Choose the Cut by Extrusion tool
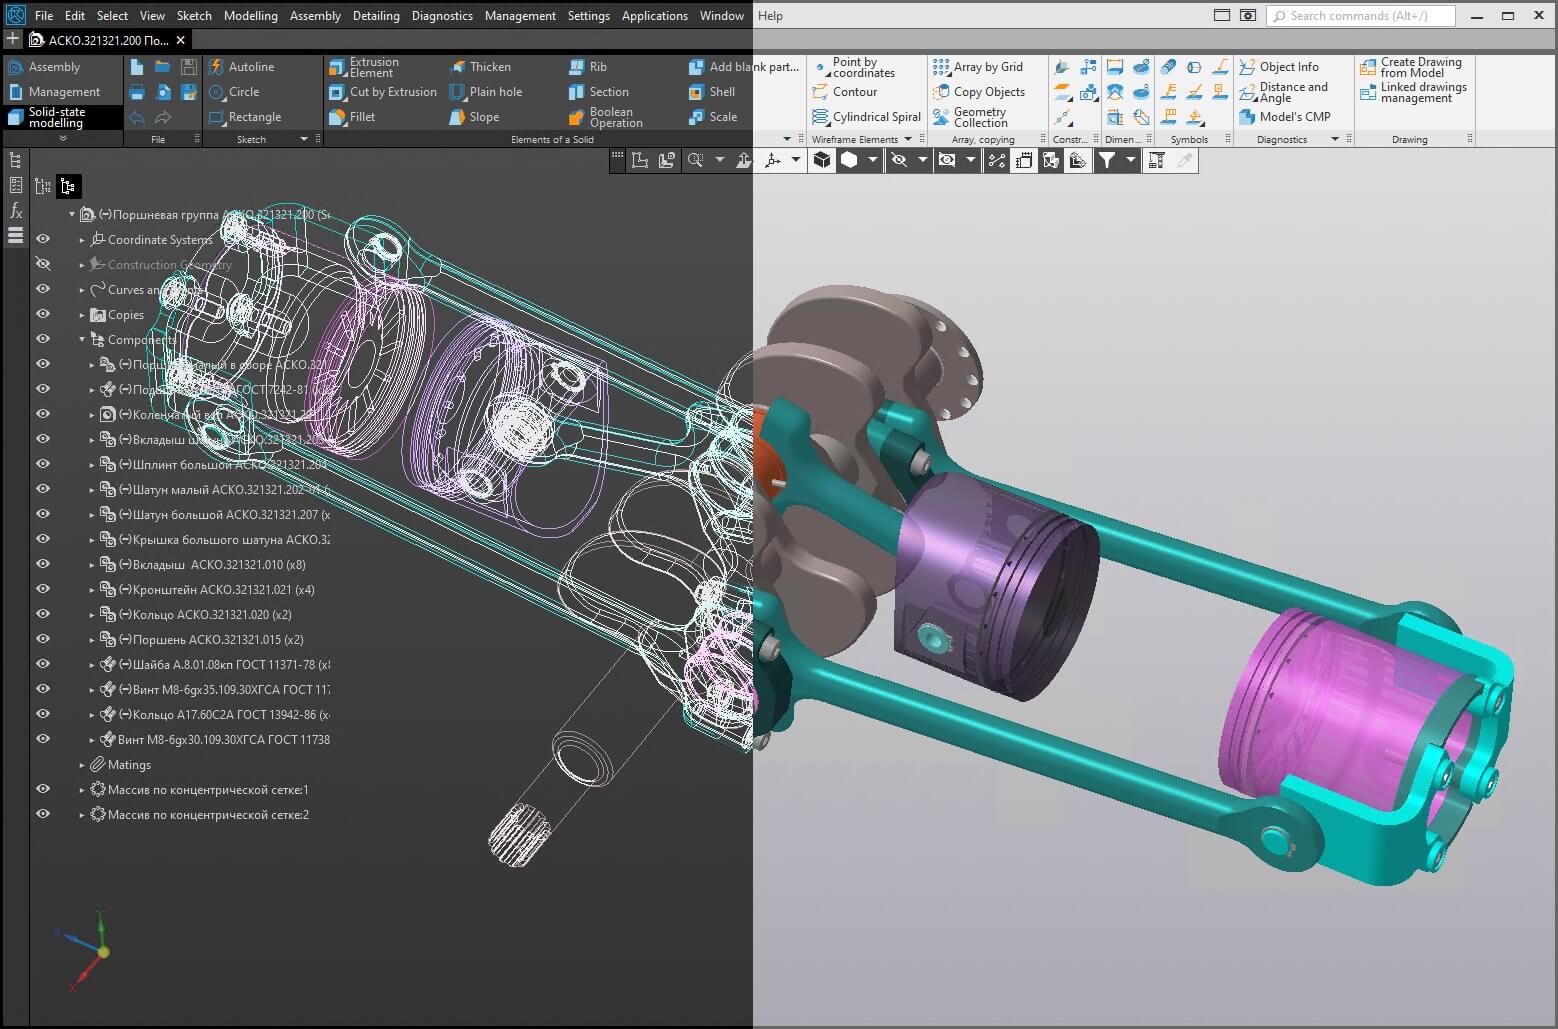 (x=383, y=92)
